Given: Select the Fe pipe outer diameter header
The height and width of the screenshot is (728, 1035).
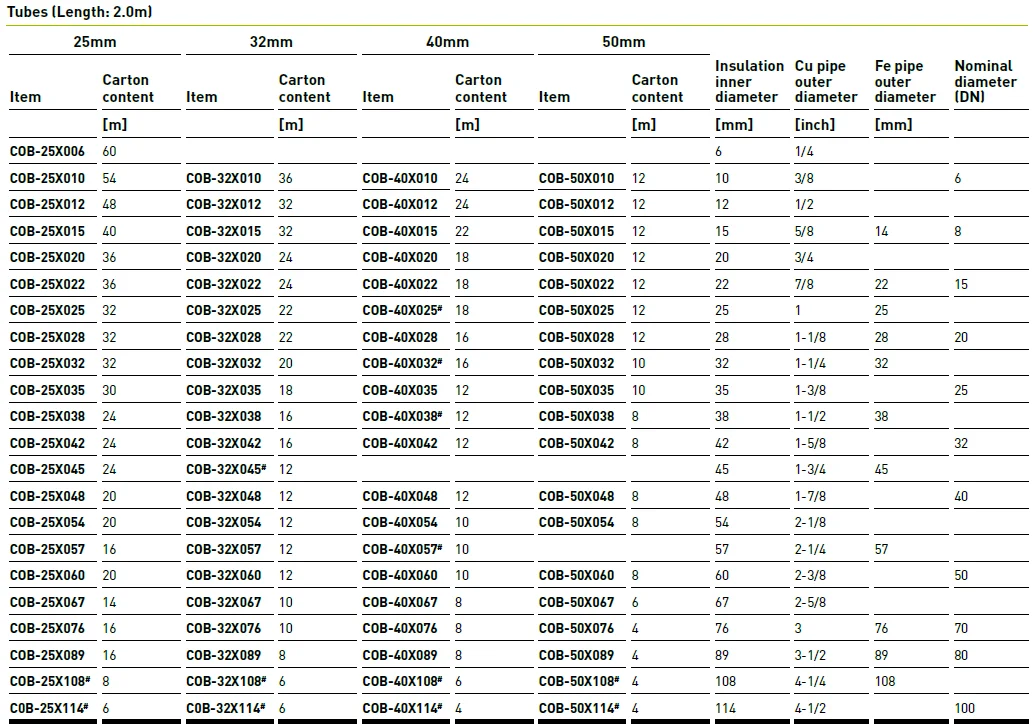Looking at the screenshot, I should point(903,81).
